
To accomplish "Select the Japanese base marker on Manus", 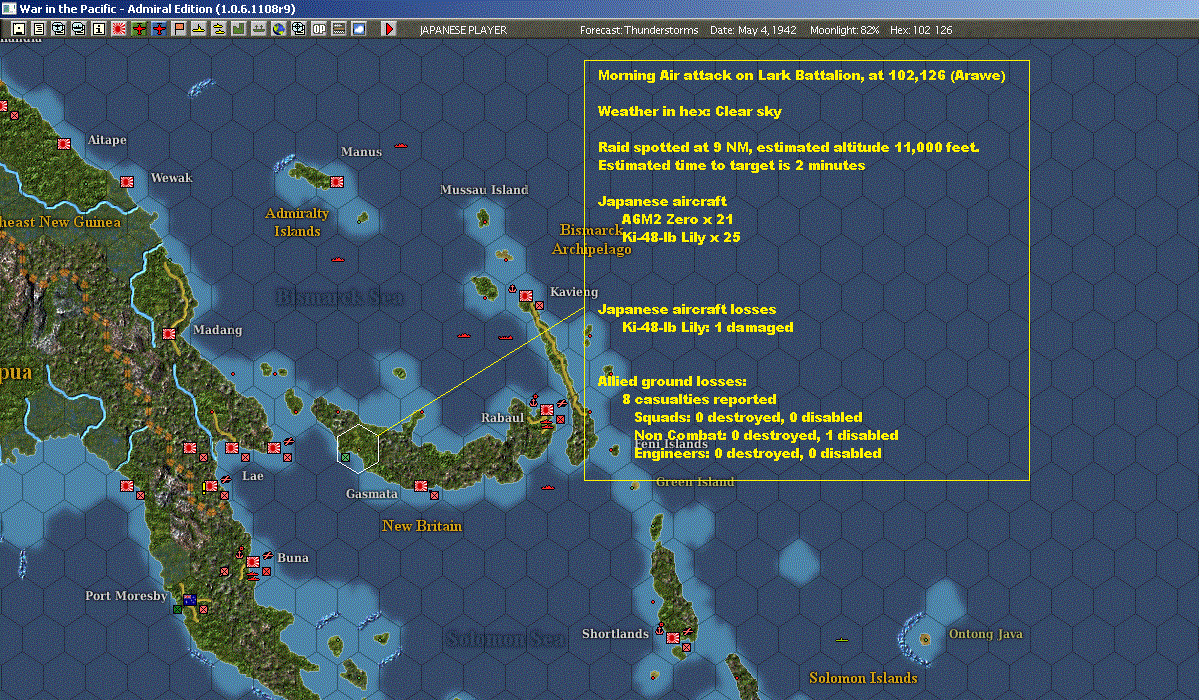I will pos(336,182).
